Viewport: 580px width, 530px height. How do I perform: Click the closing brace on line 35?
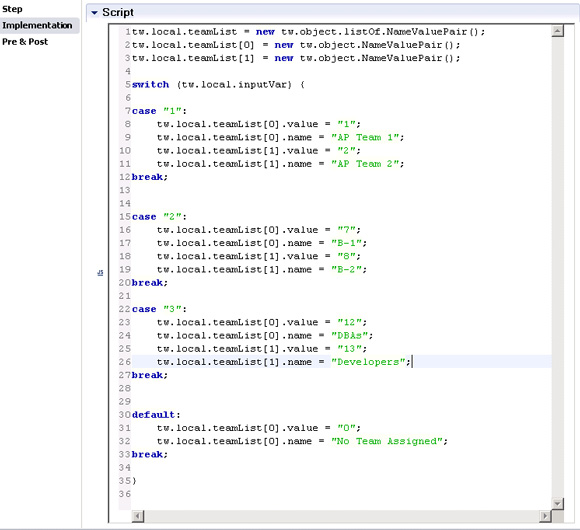[x=134, y=481]
